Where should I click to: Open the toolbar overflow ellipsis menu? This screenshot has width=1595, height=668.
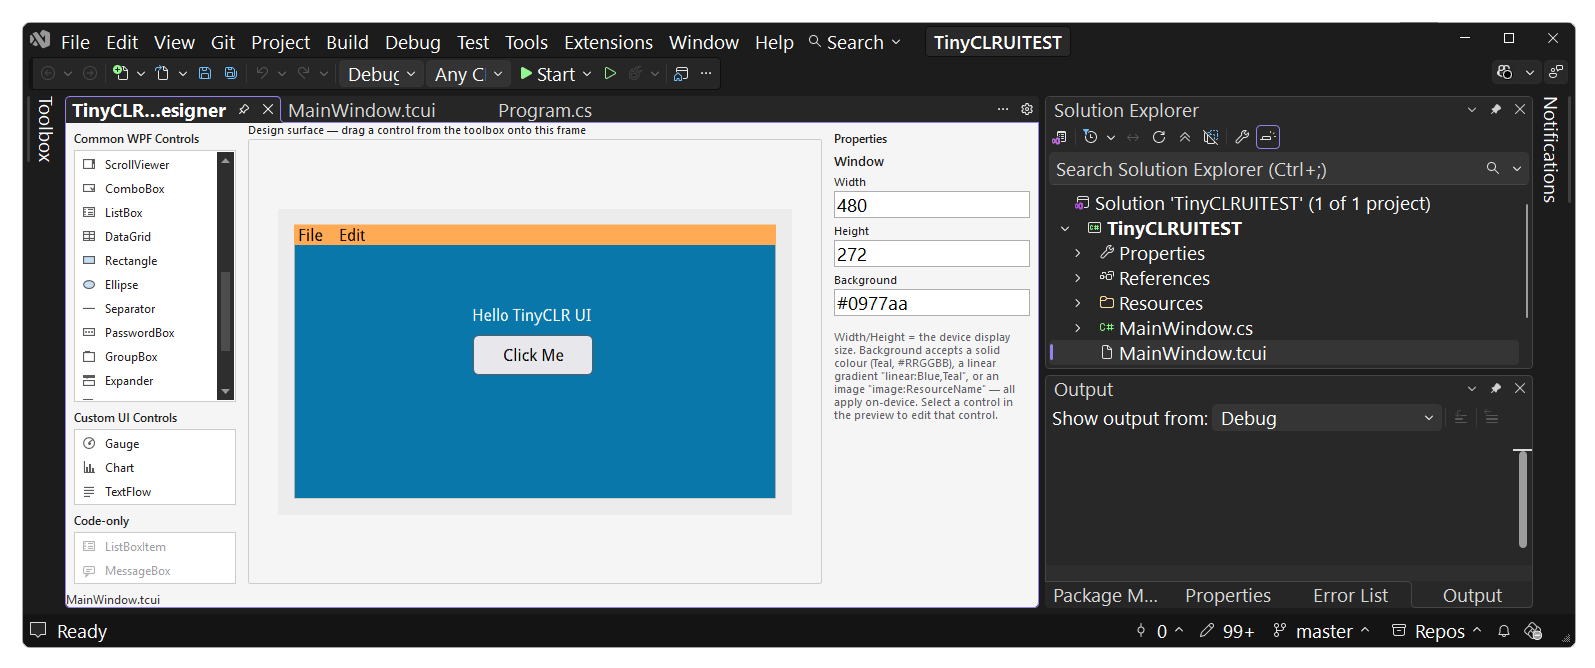pos(706,73)
